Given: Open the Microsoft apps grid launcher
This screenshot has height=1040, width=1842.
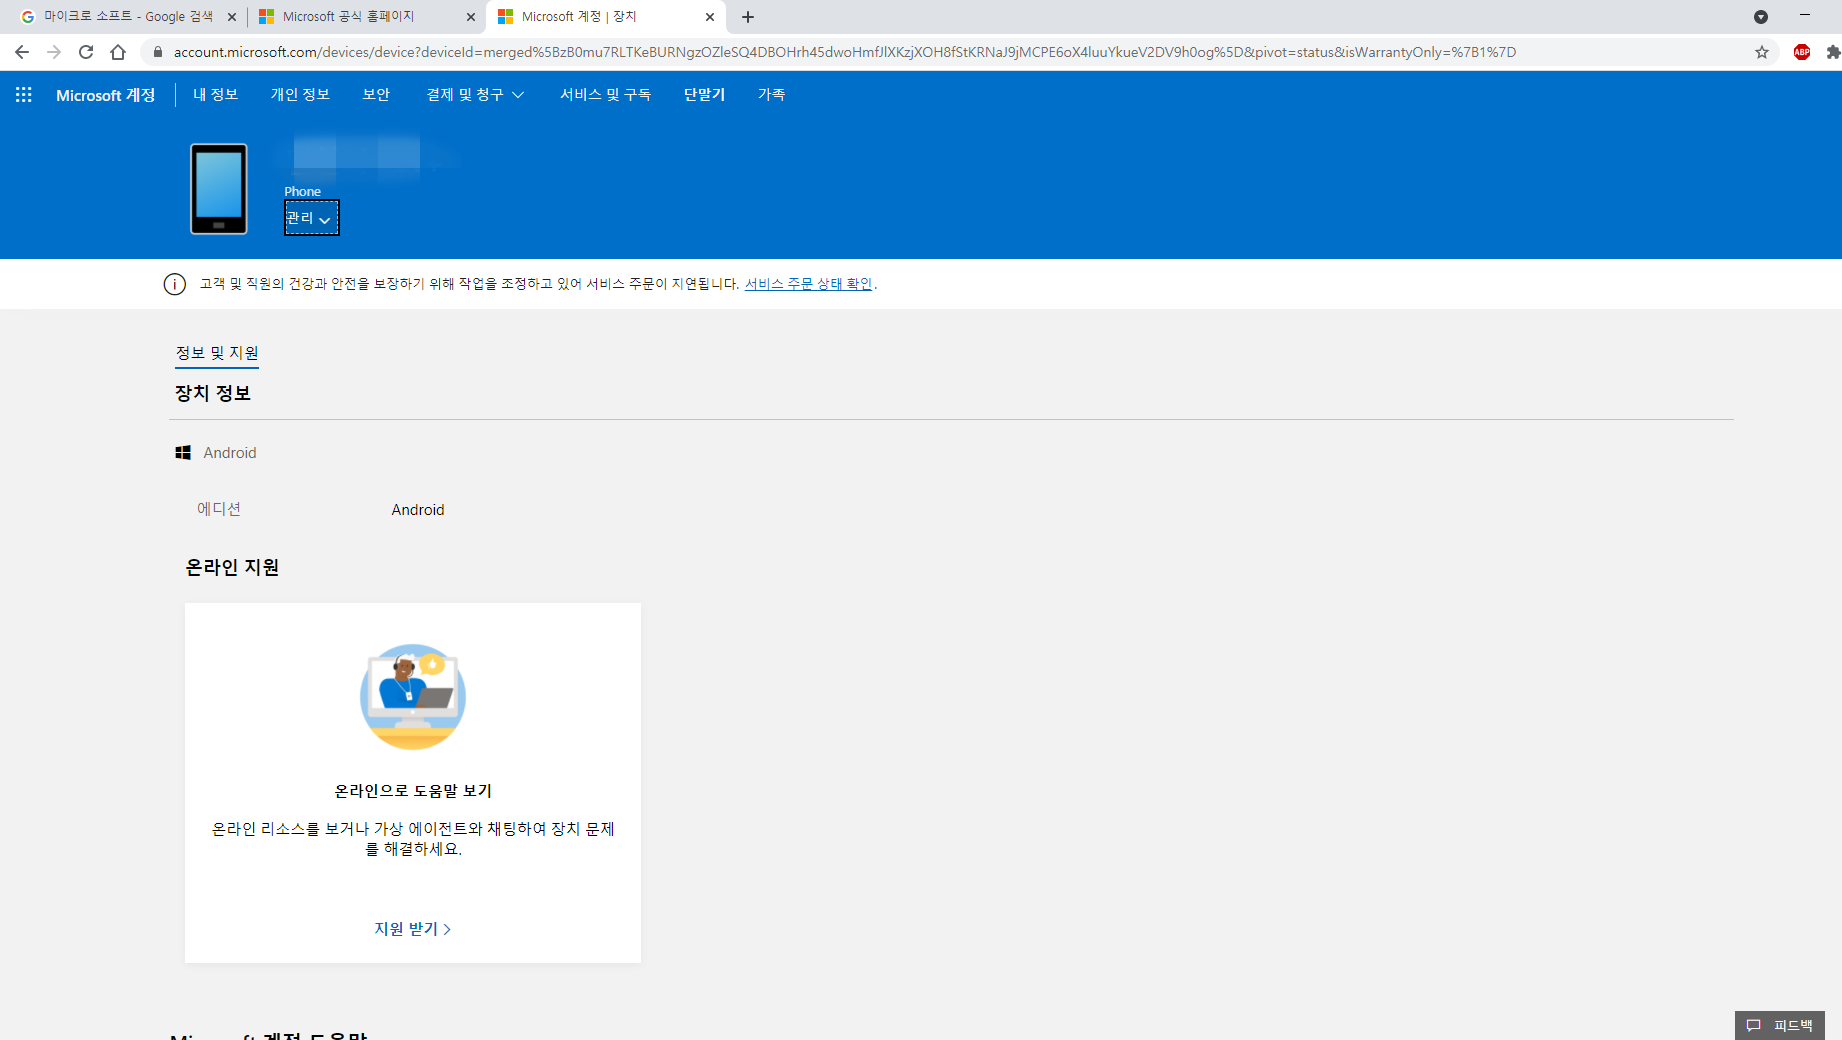Looking at the screenshot, I should point(24,94).
